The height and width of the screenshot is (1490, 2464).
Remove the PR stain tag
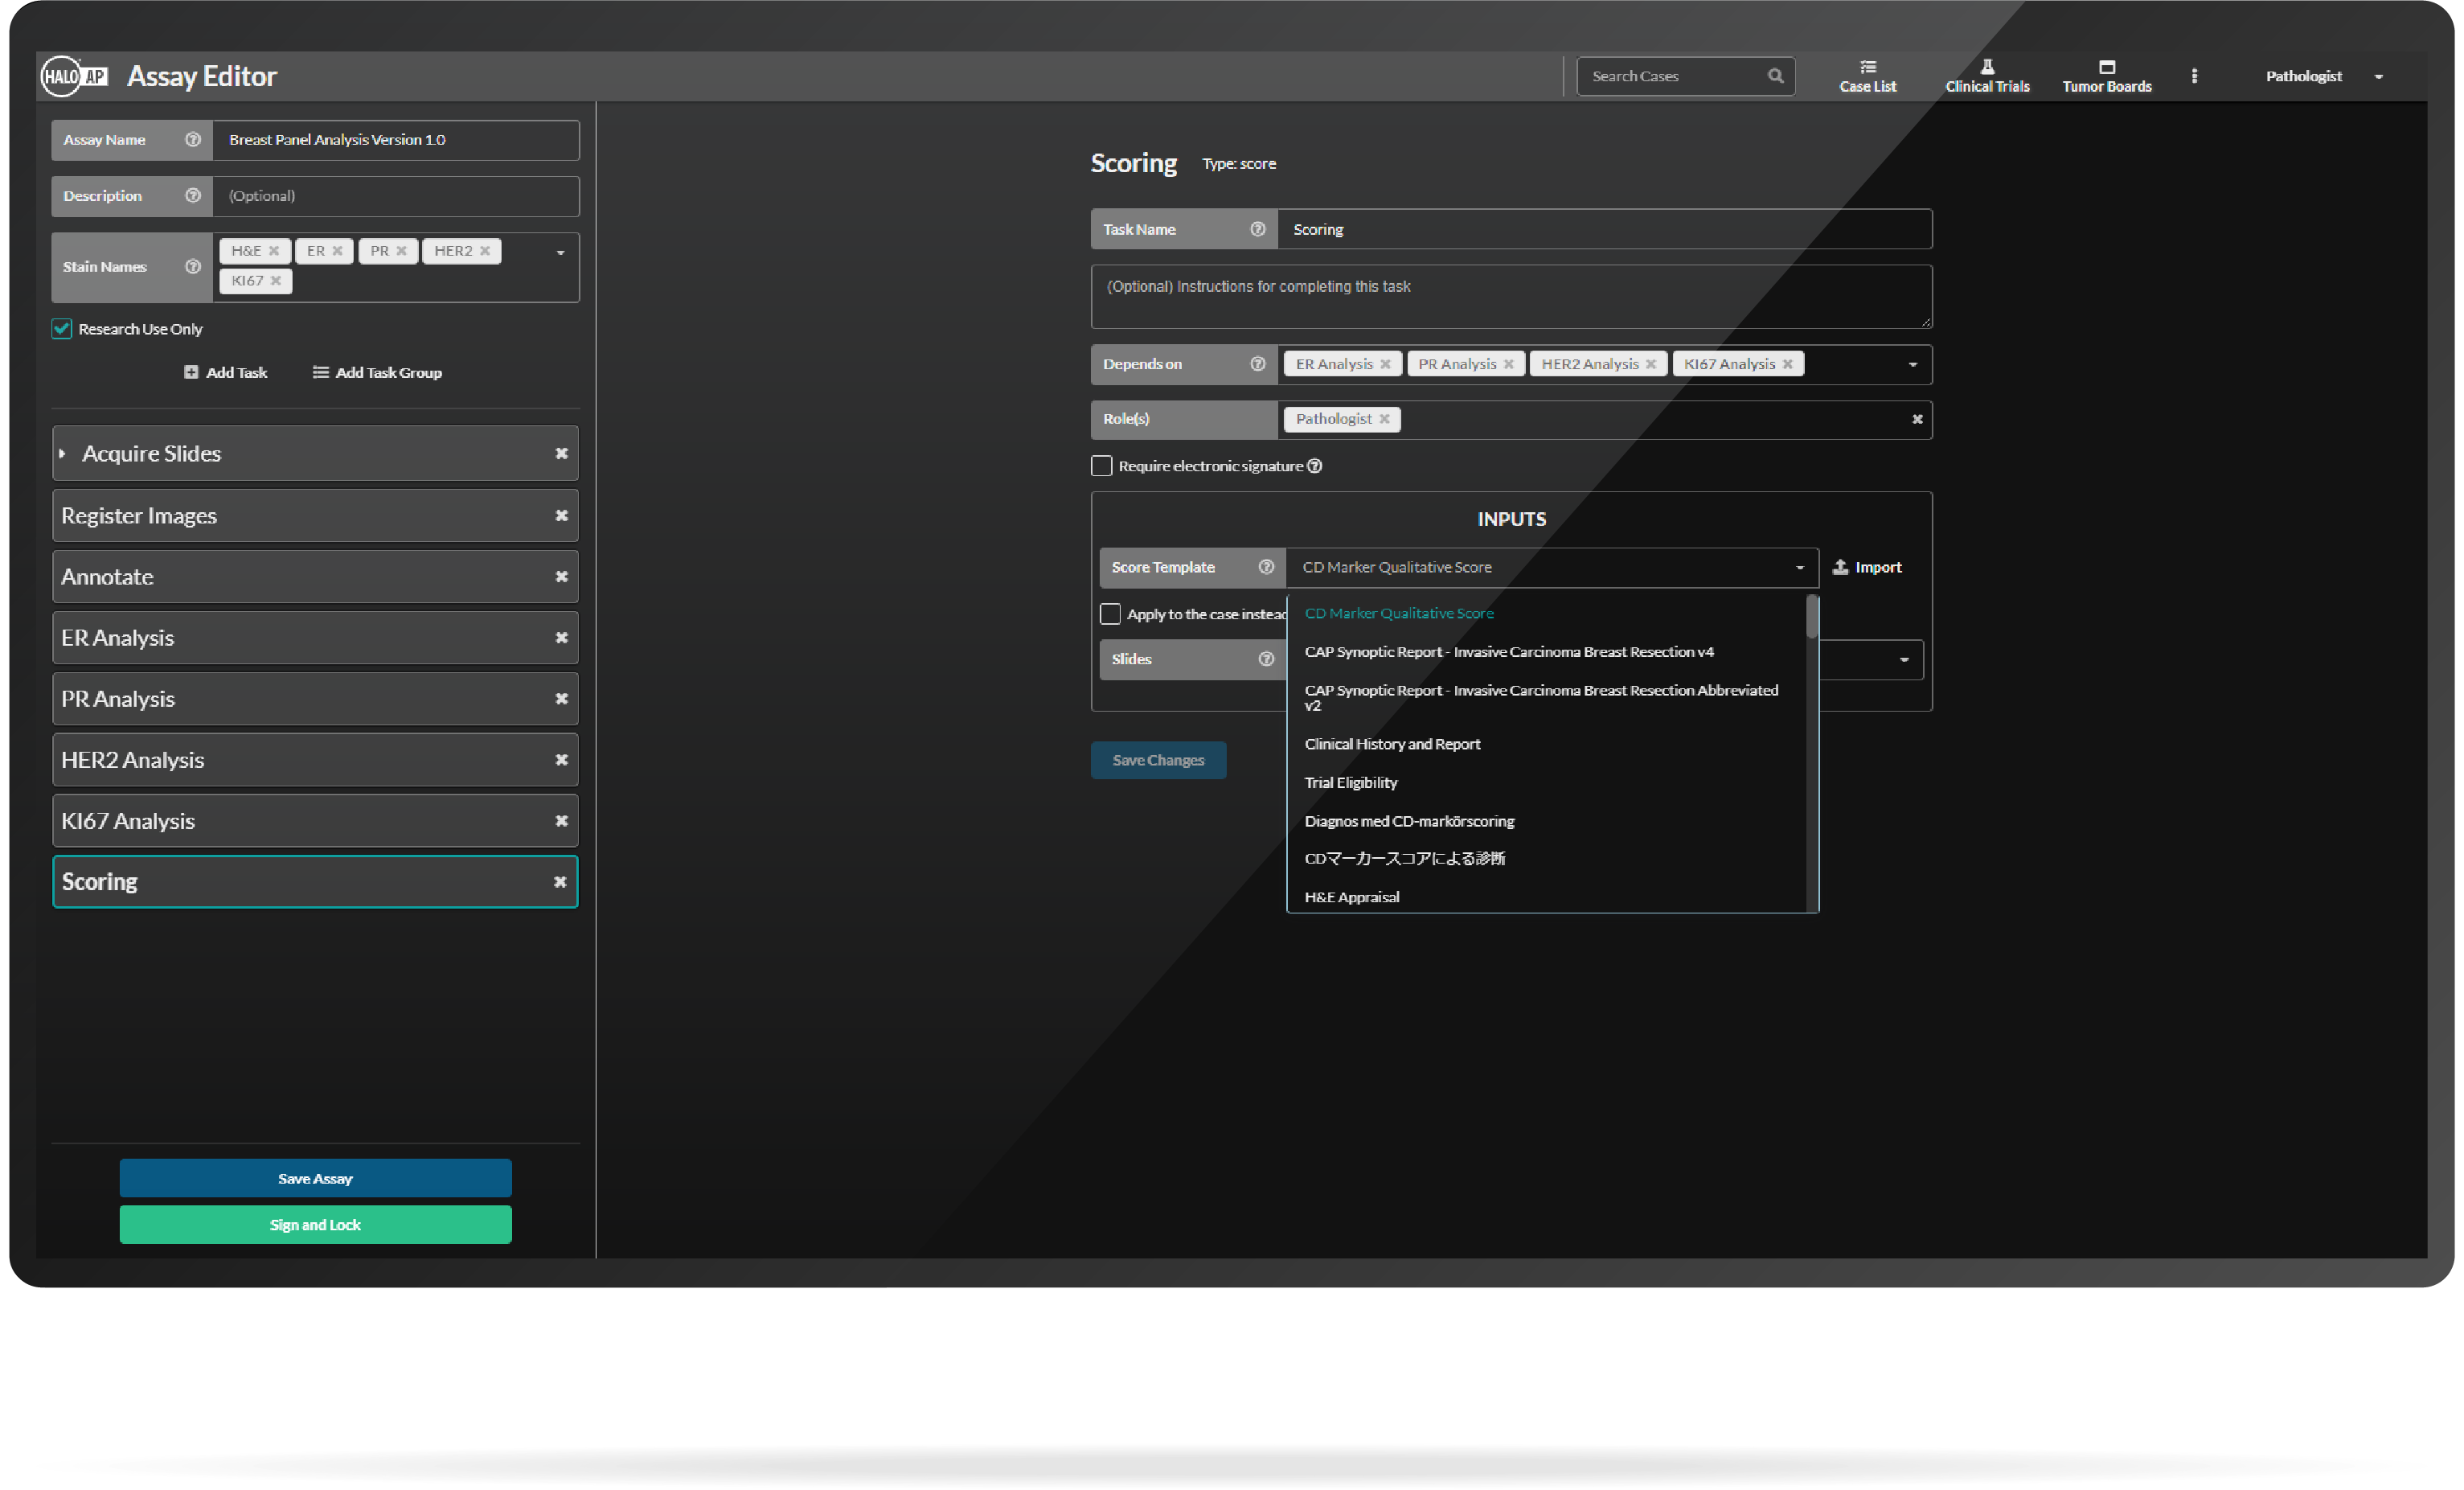click(x=402, y=251)
